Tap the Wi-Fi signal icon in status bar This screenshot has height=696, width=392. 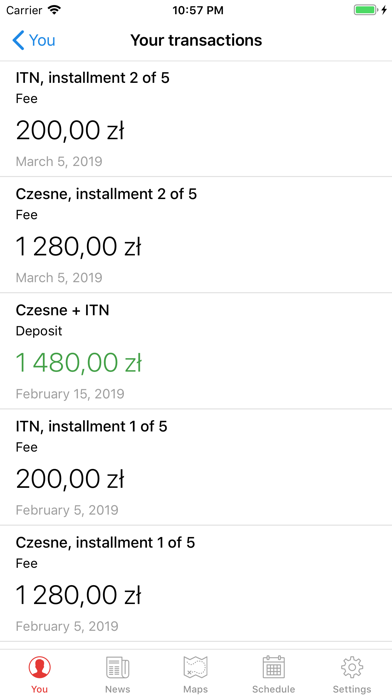tap(55, 10)
